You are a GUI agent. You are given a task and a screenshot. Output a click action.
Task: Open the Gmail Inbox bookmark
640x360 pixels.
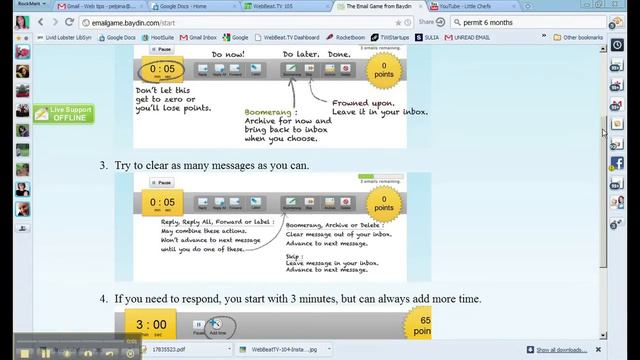coord(198,38)
